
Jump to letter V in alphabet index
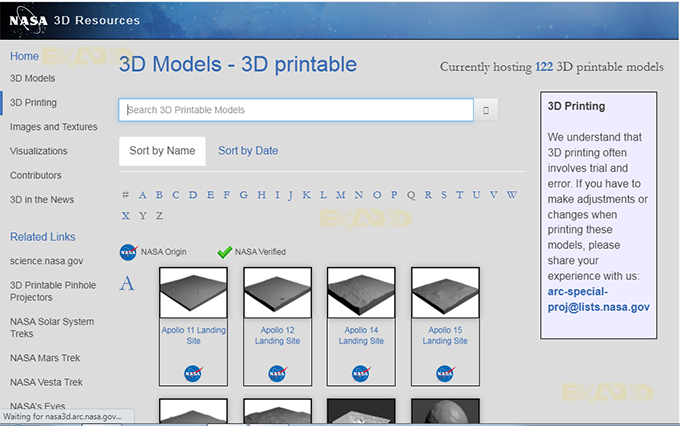point(494,195)
